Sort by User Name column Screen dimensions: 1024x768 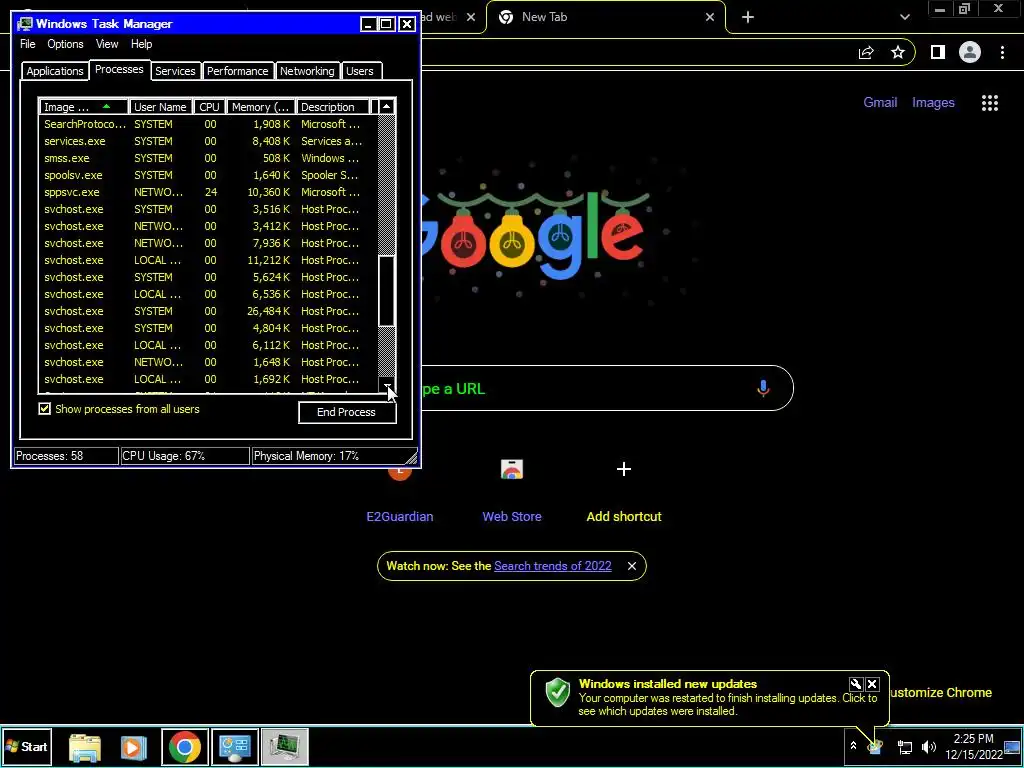click(161, 107)
